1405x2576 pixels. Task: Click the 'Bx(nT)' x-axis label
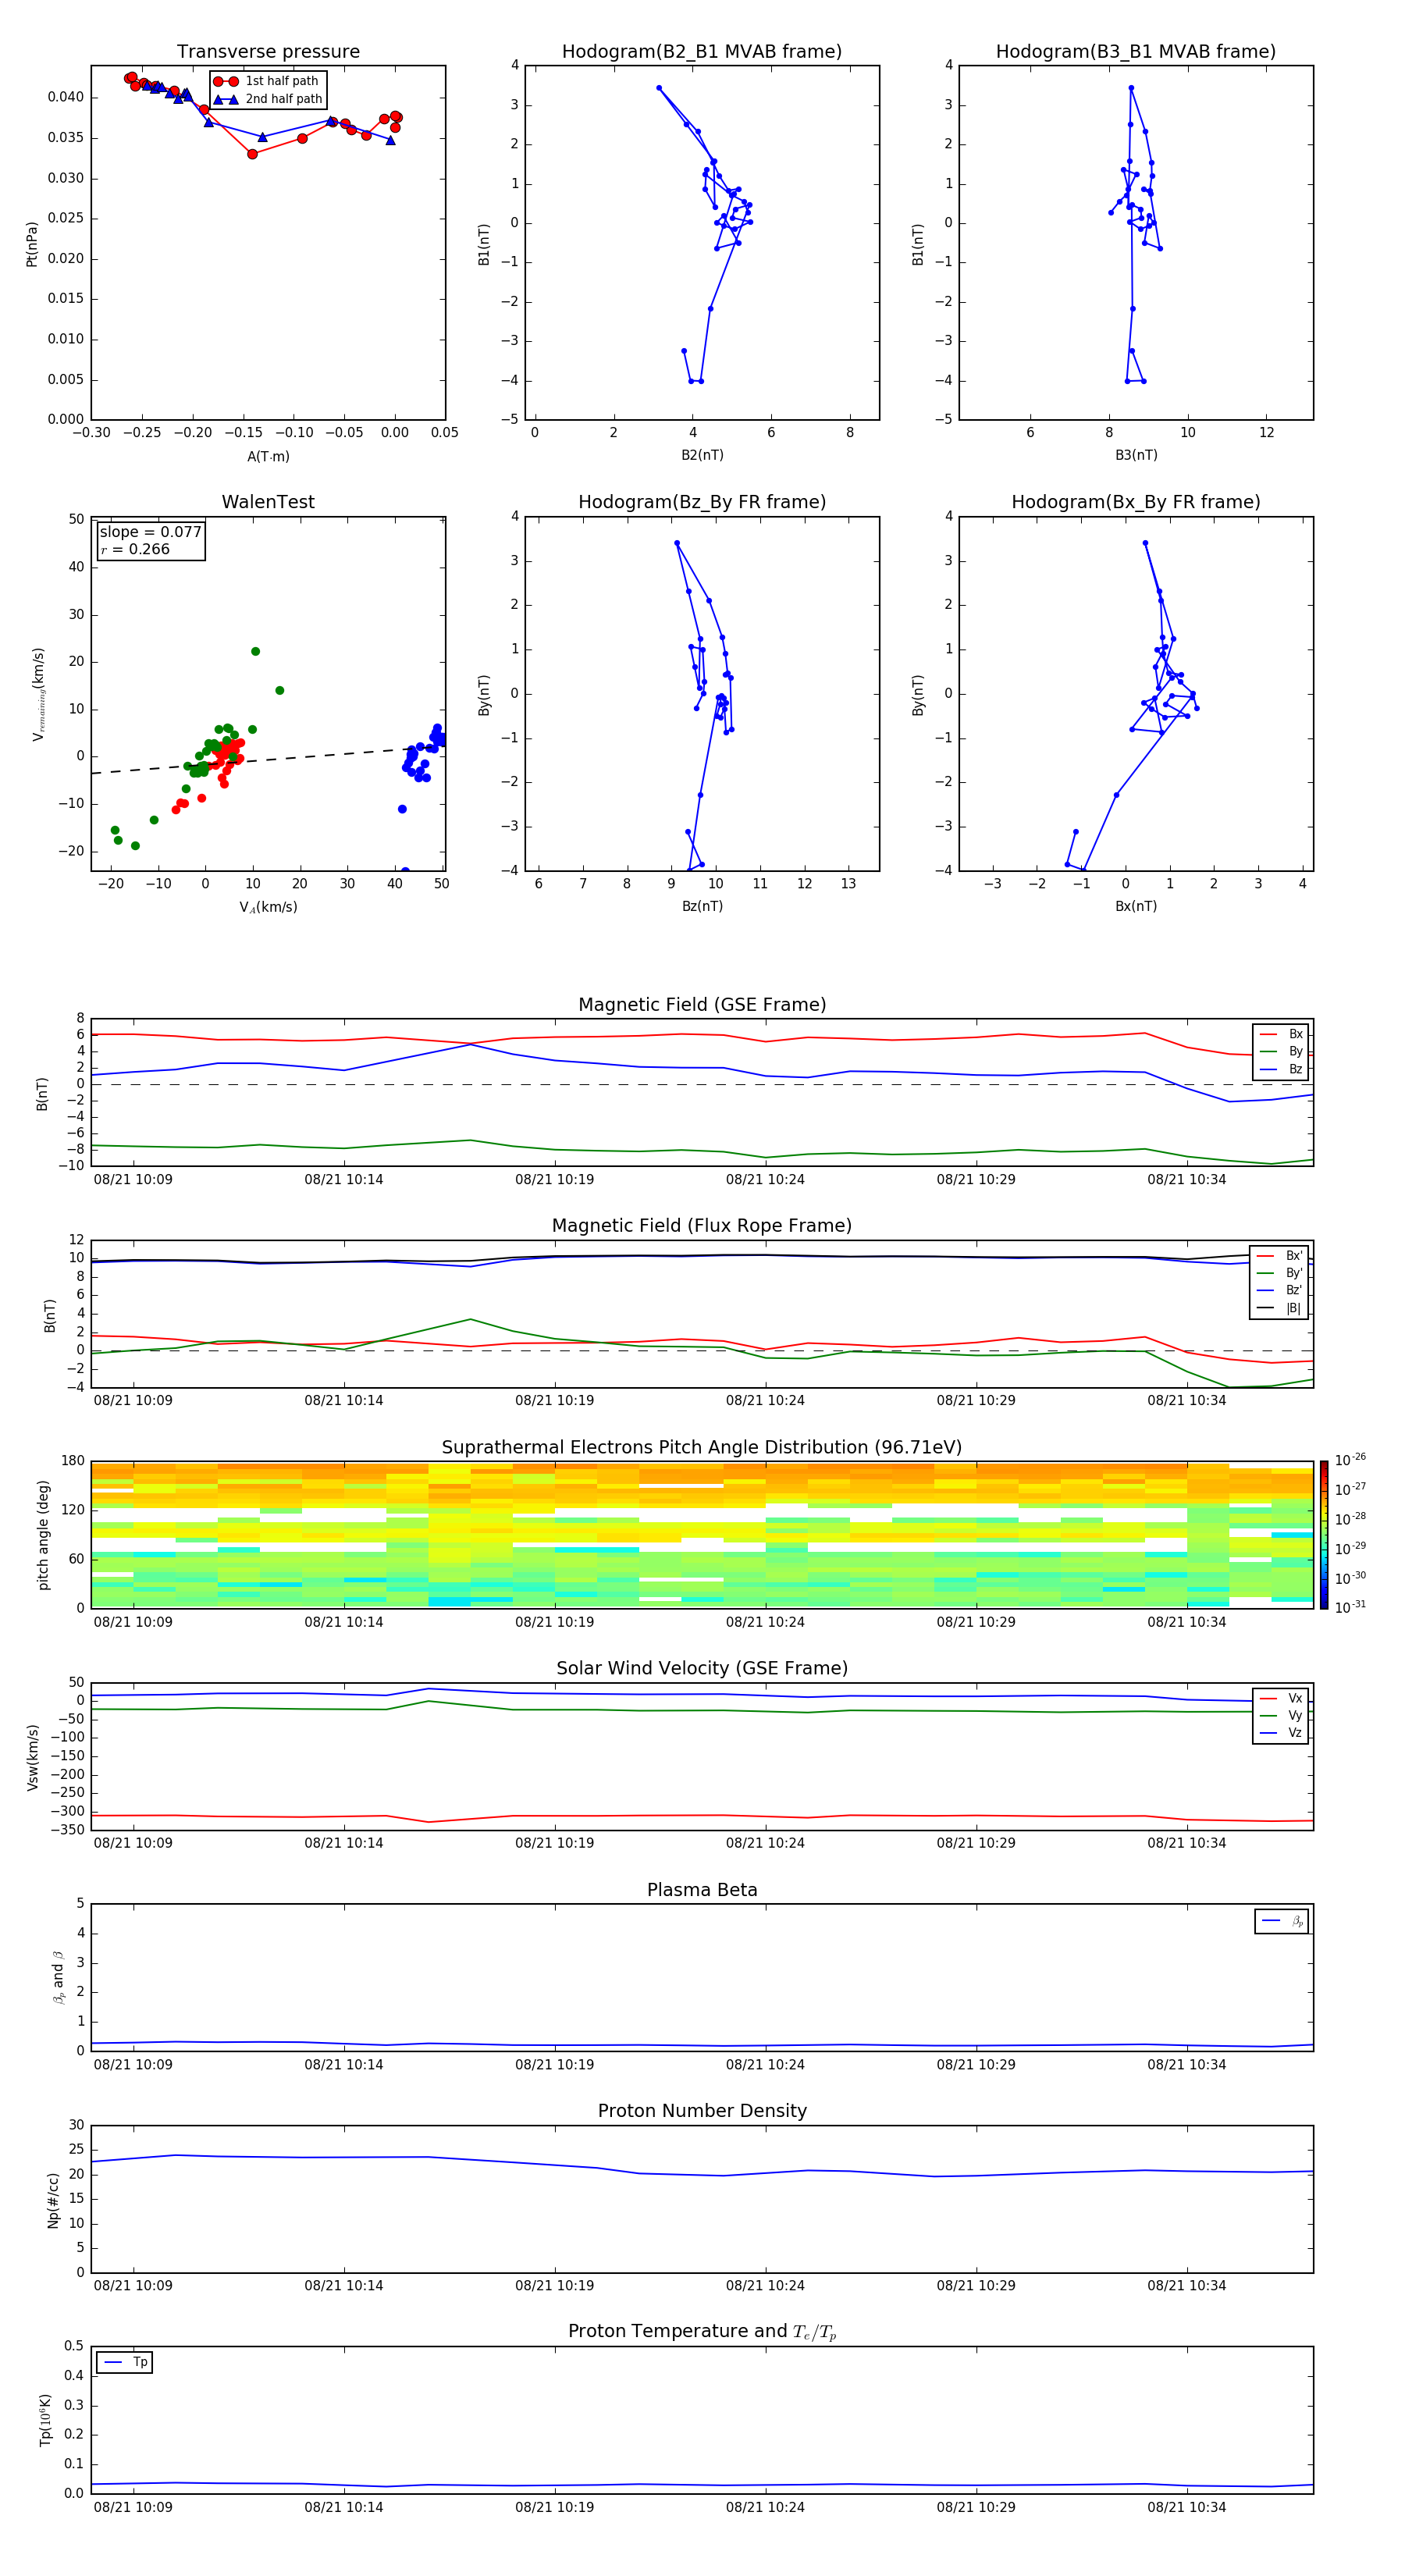click(x=1136, y=906)
